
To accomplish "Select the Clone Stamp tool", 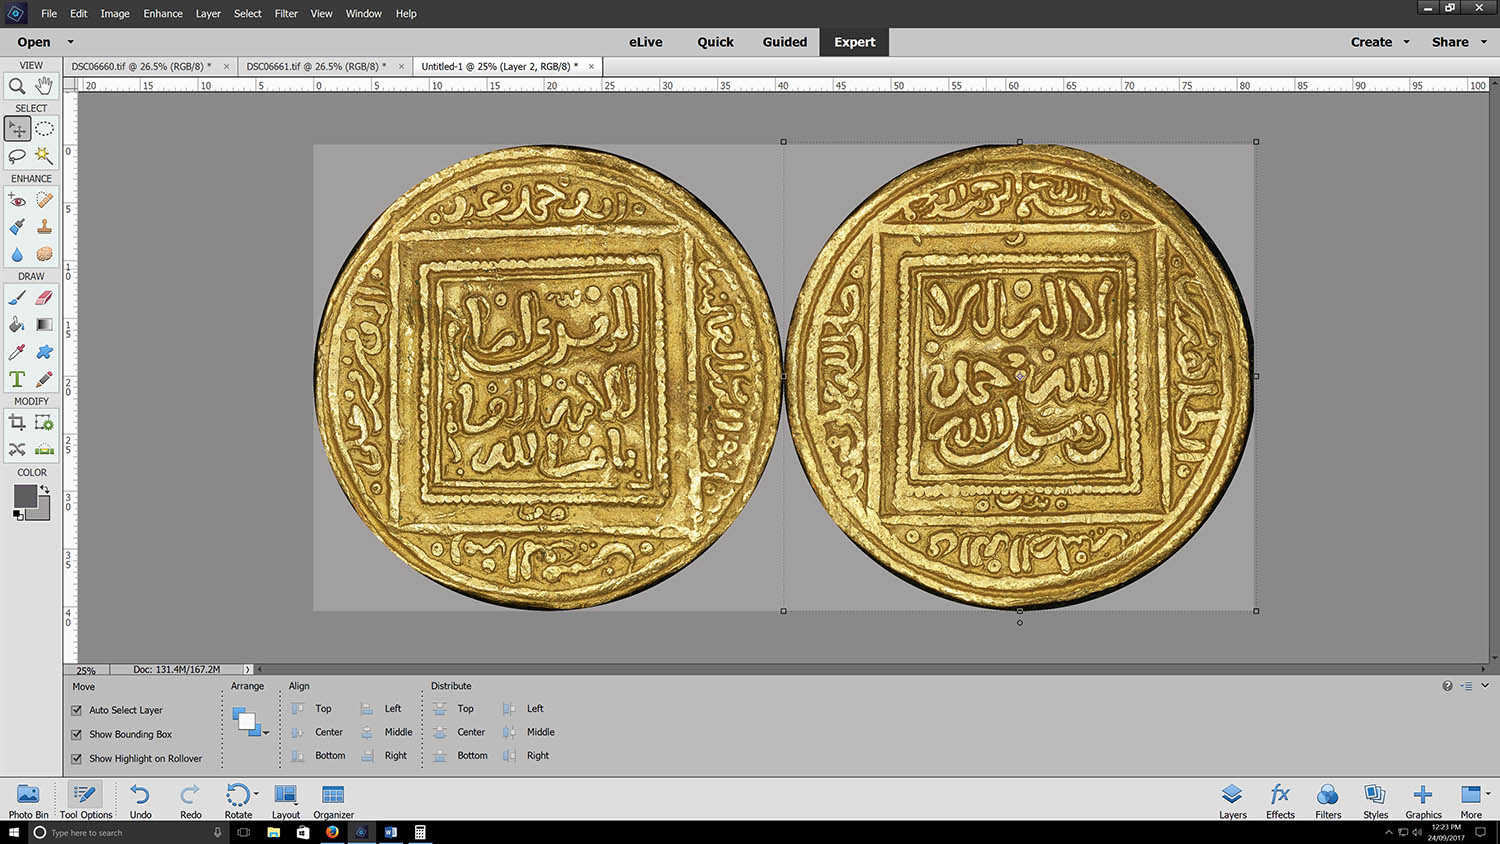I will tap(44, 227).
